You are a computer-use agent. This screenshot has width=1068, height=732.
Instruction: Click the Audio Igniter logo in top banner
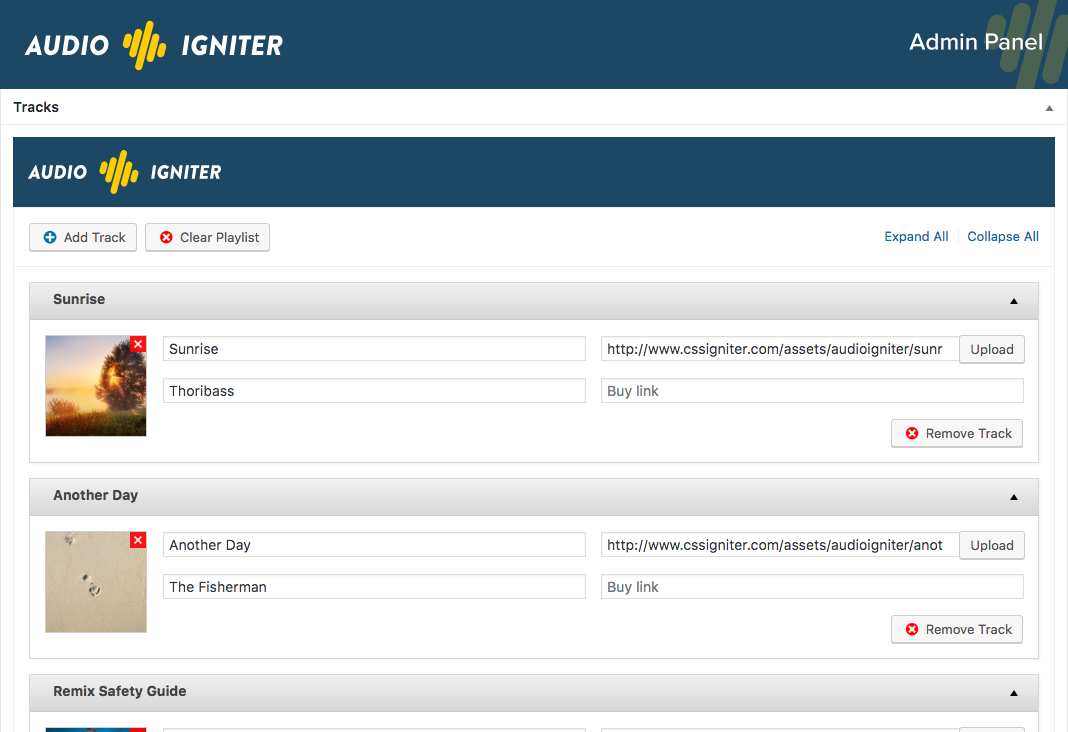154,45
